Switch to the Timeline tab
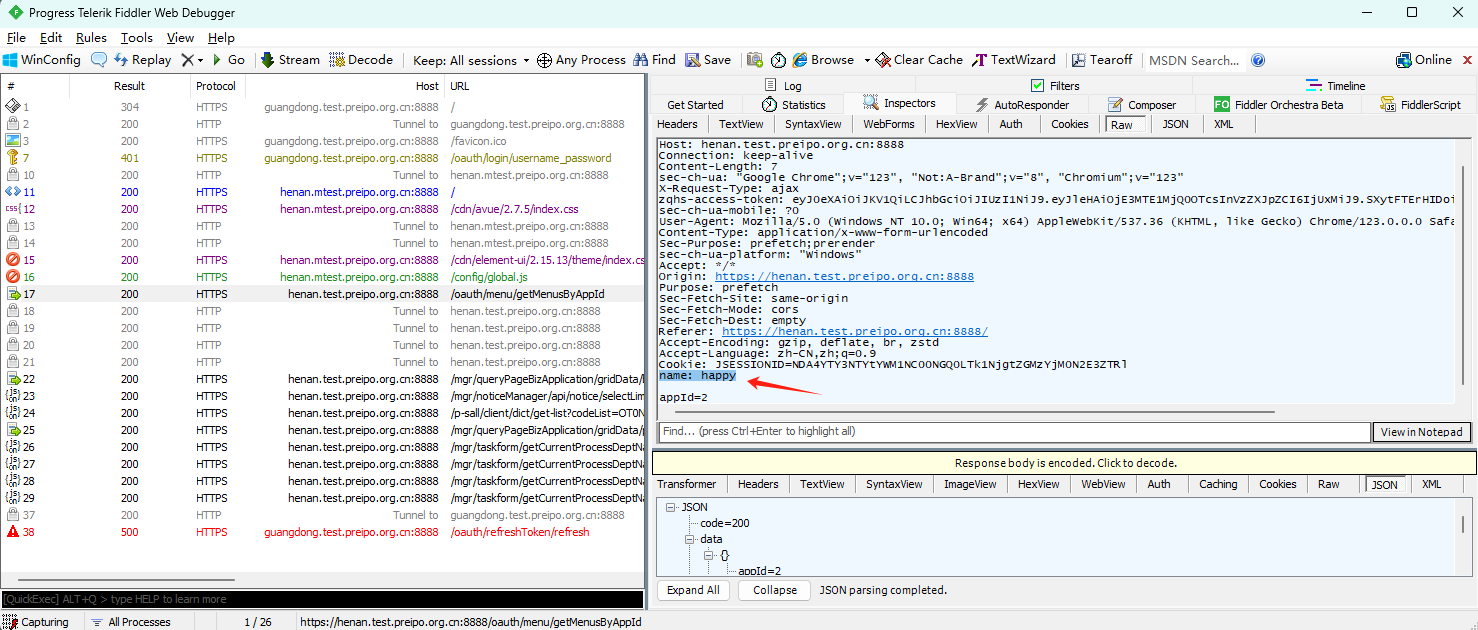The image size is (1478, 630). (1335, 86)
